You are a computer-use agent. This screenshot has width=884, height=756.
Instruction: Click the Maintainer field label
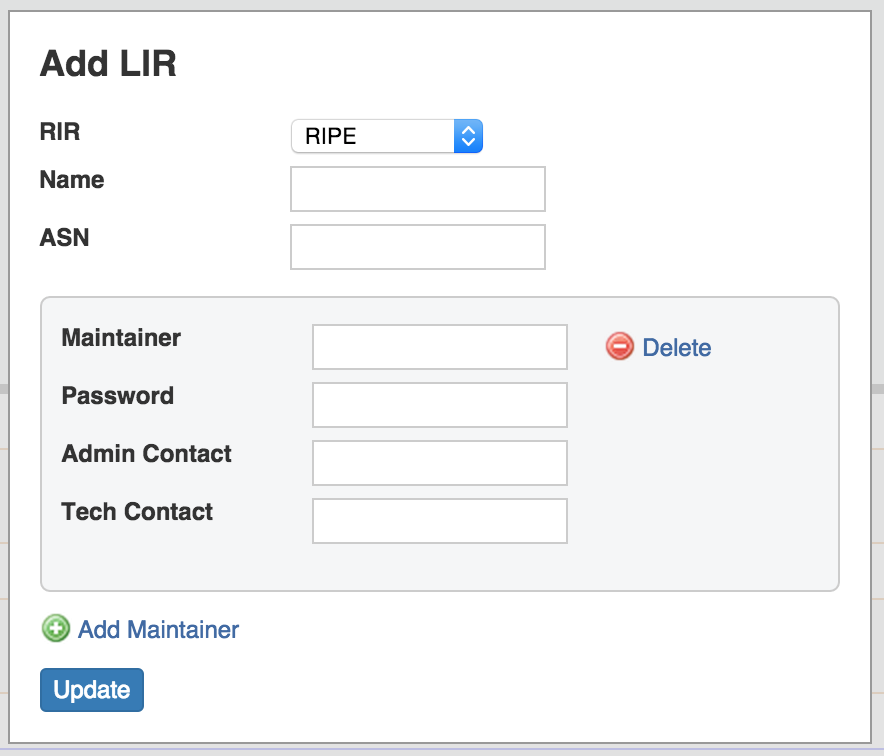121,338
